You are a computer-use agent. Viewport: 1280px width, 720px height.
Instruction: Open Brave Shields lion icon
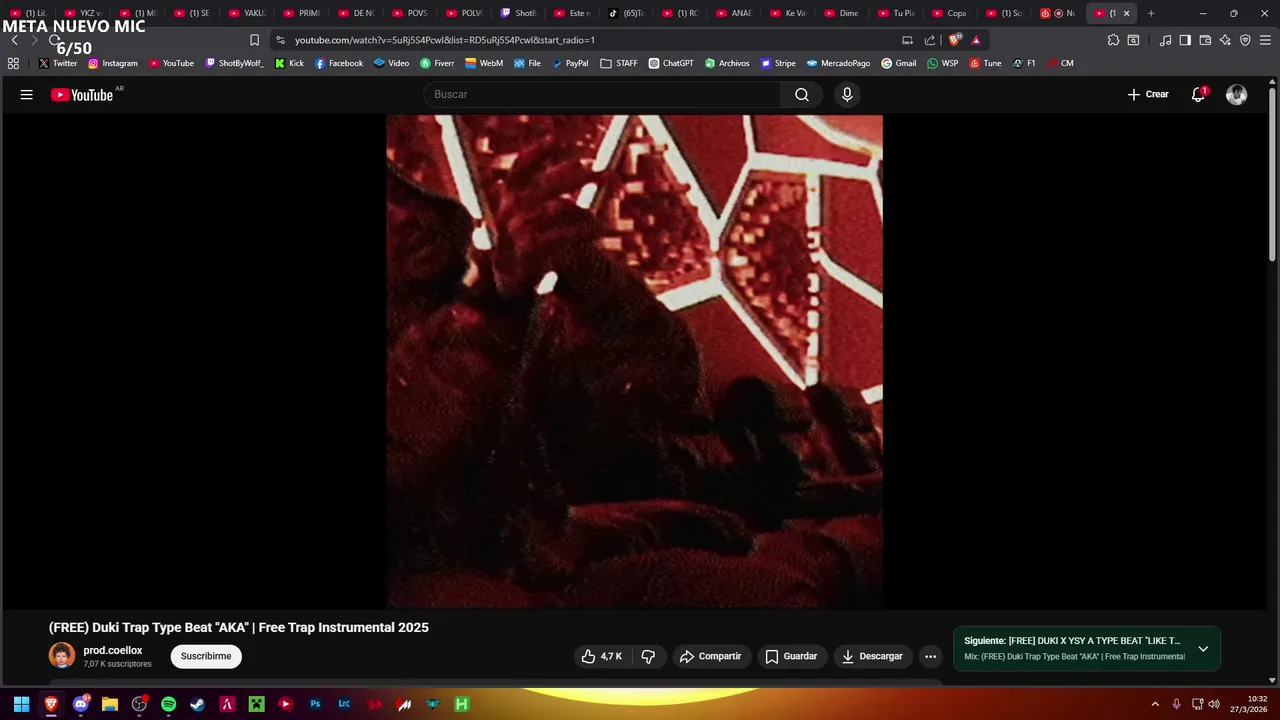[955, 40]
